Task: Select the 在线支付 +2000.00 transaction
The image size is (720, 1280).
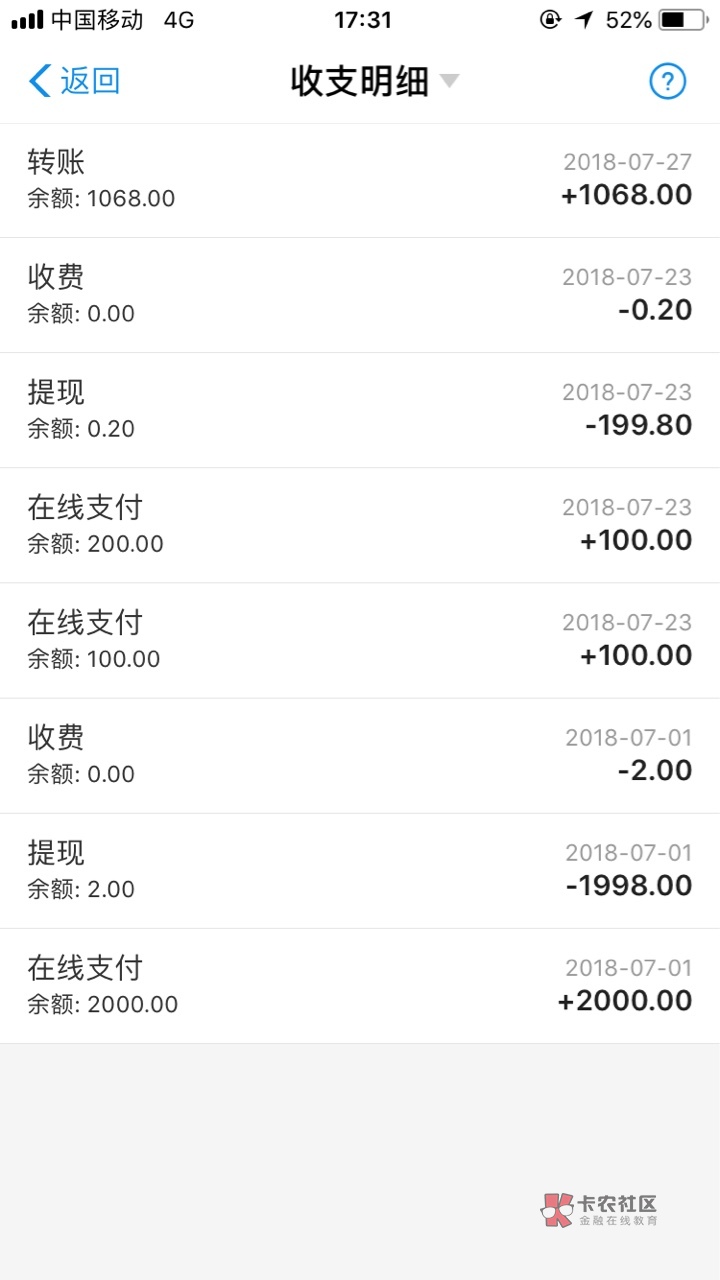Action: tap(360, 985)
